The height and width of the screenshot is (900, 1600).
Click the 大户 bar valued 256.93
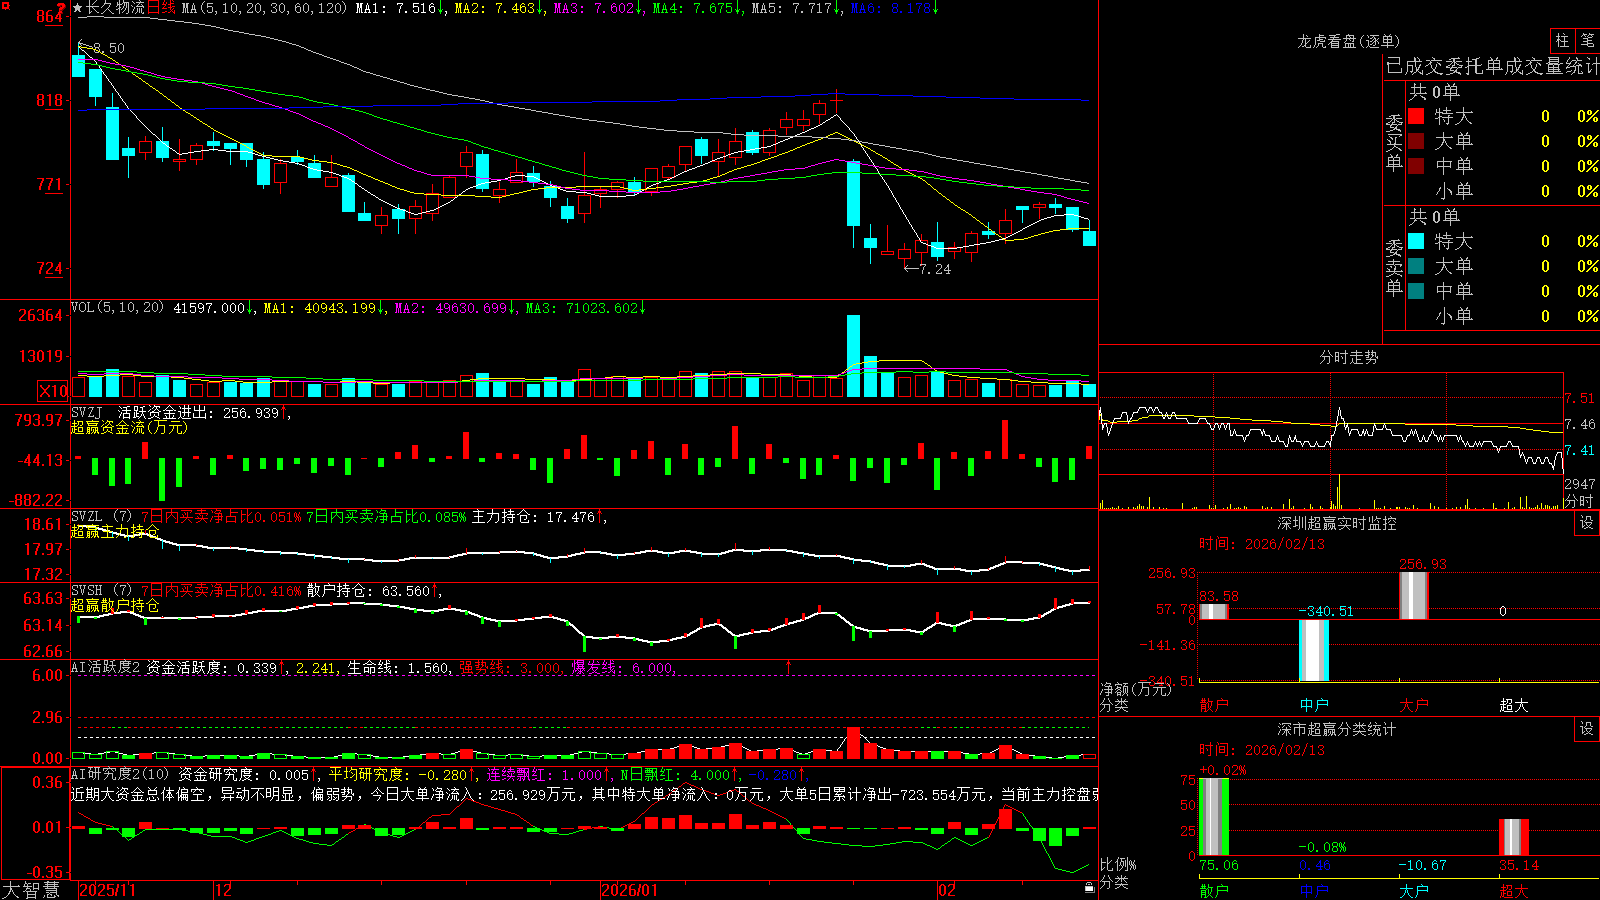pyautogui.click(x=1414, y=596)
